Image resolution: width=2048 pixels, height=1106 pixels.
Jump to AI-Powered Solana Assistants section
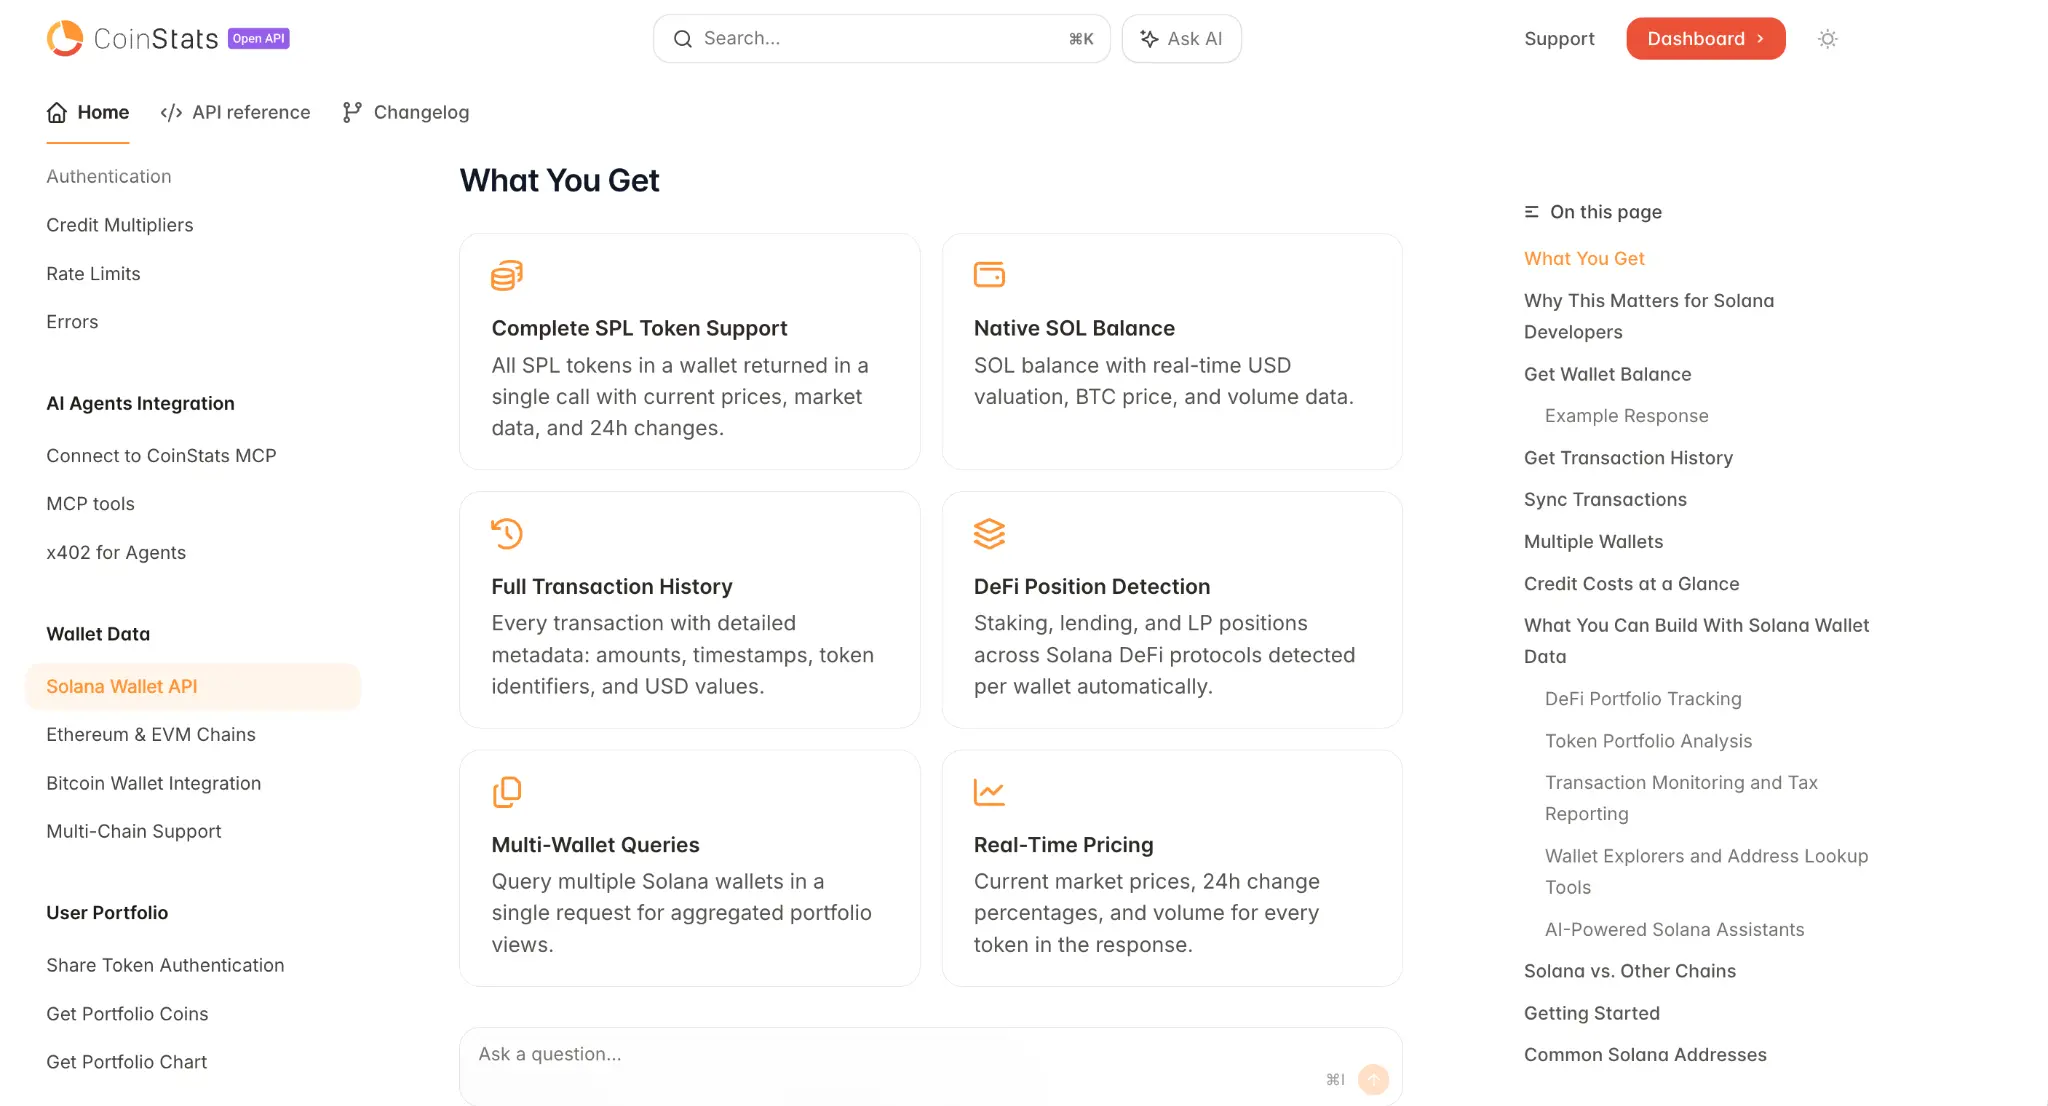pyautogui.click(x=1675, y=930)
